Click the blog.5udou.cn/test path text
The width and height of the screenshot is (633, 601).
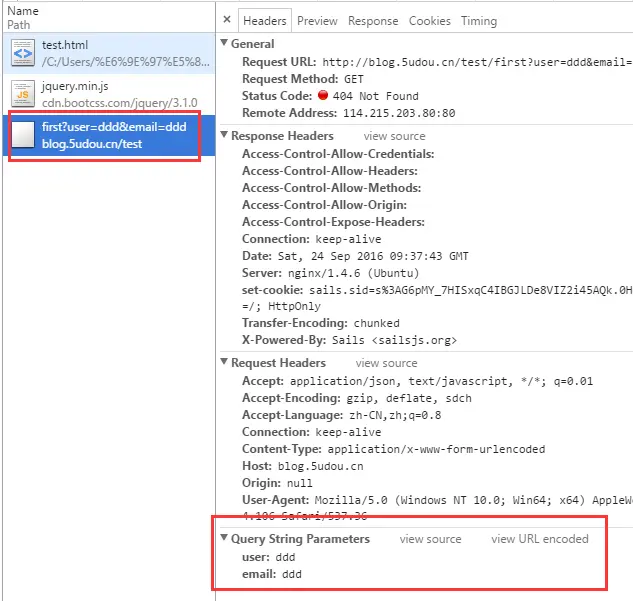[92, 144]
